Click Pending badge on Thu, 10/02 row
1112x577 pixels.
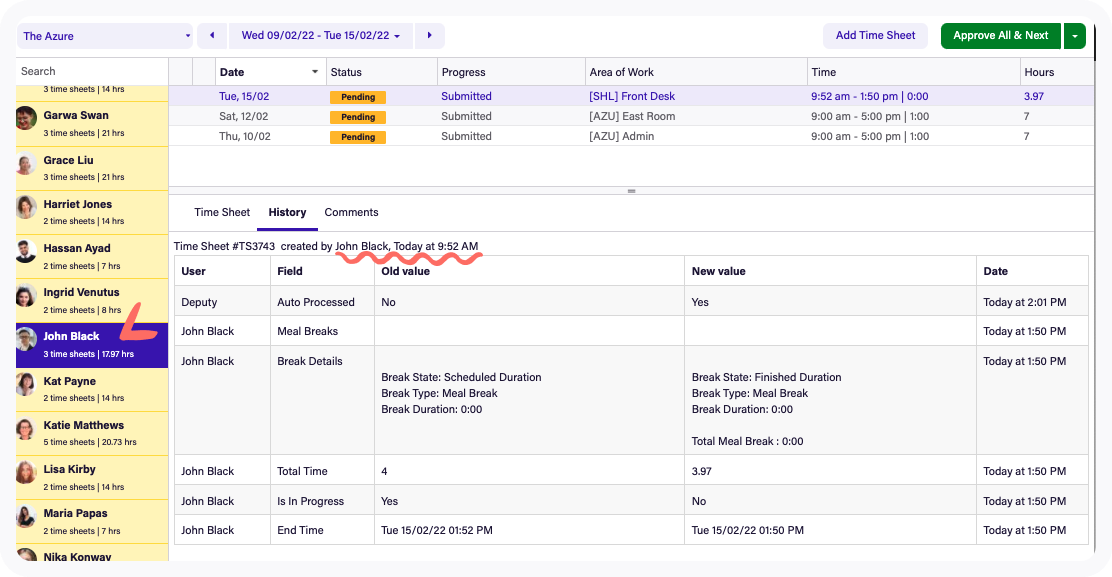(x=357, y=137)
